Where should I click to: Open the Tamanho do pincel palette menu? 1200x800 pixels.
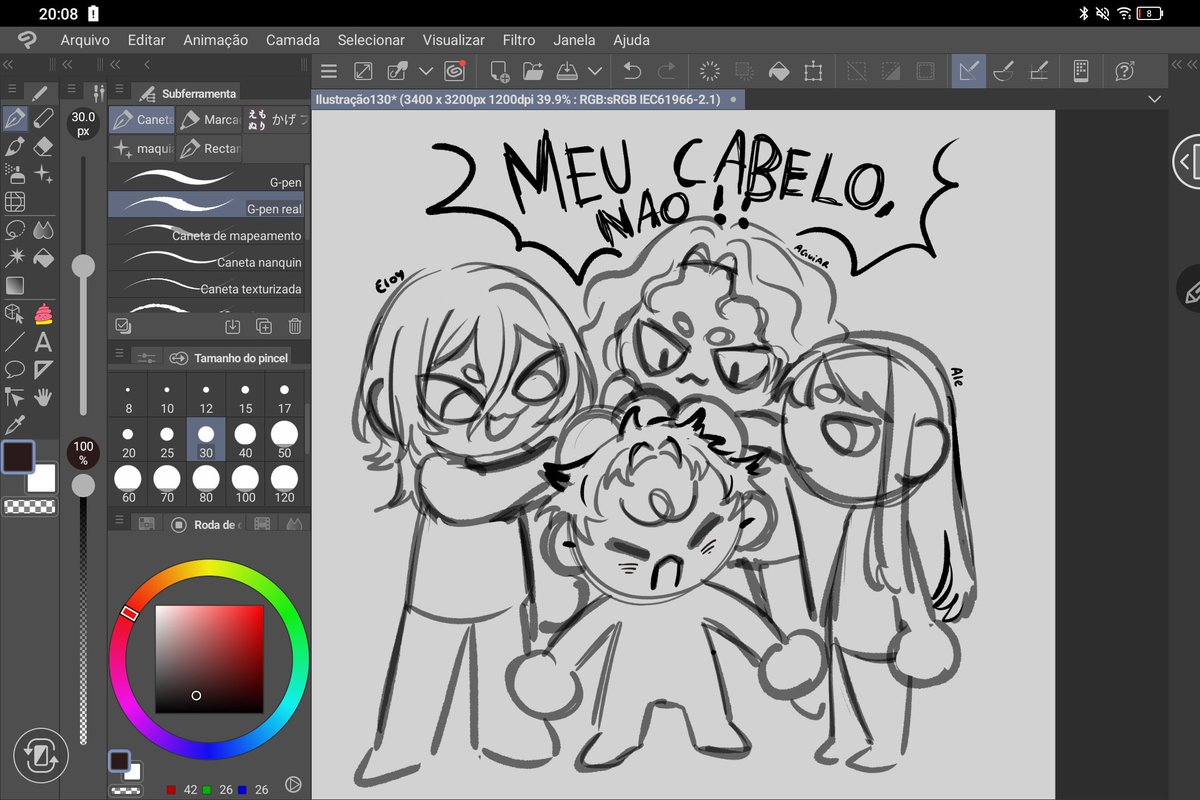[119, 353]
